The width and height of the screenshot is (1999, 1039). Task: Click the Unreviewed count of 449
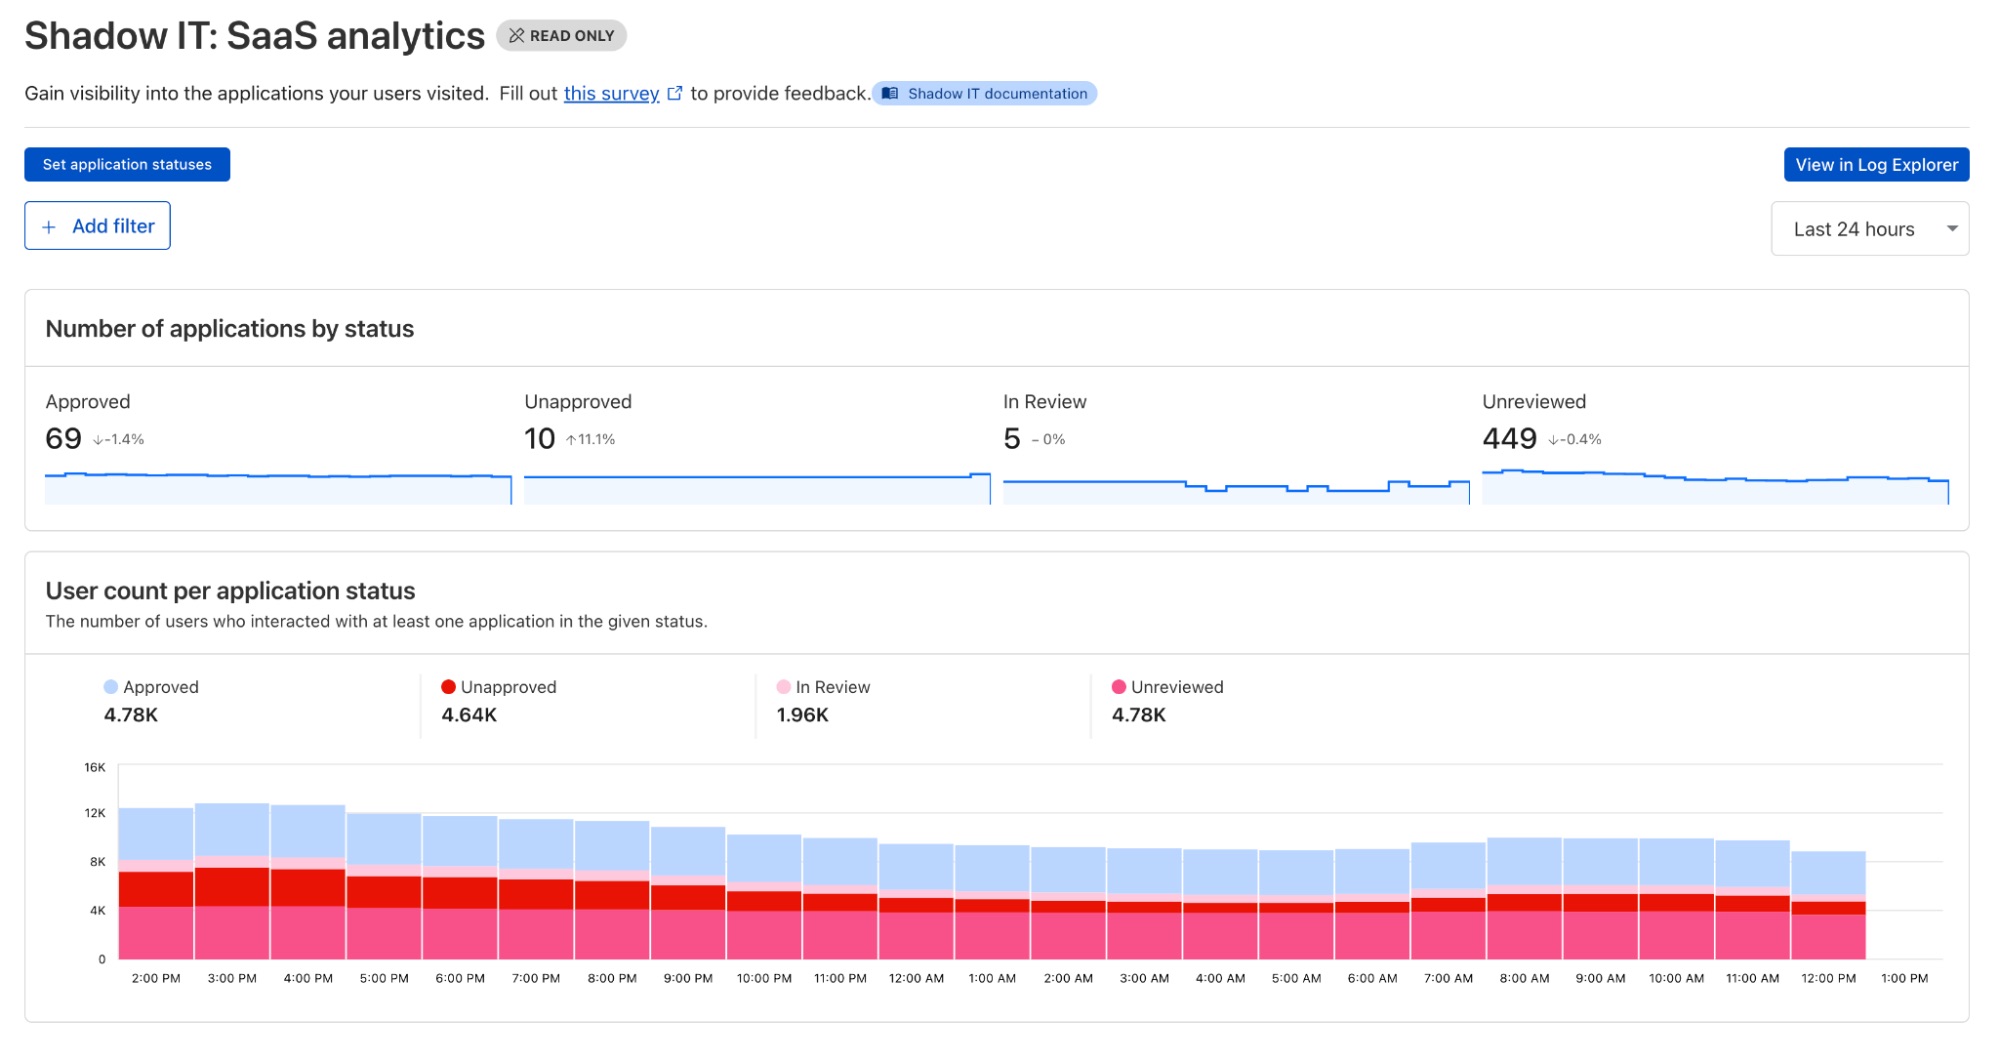(x=1509, y=438)
